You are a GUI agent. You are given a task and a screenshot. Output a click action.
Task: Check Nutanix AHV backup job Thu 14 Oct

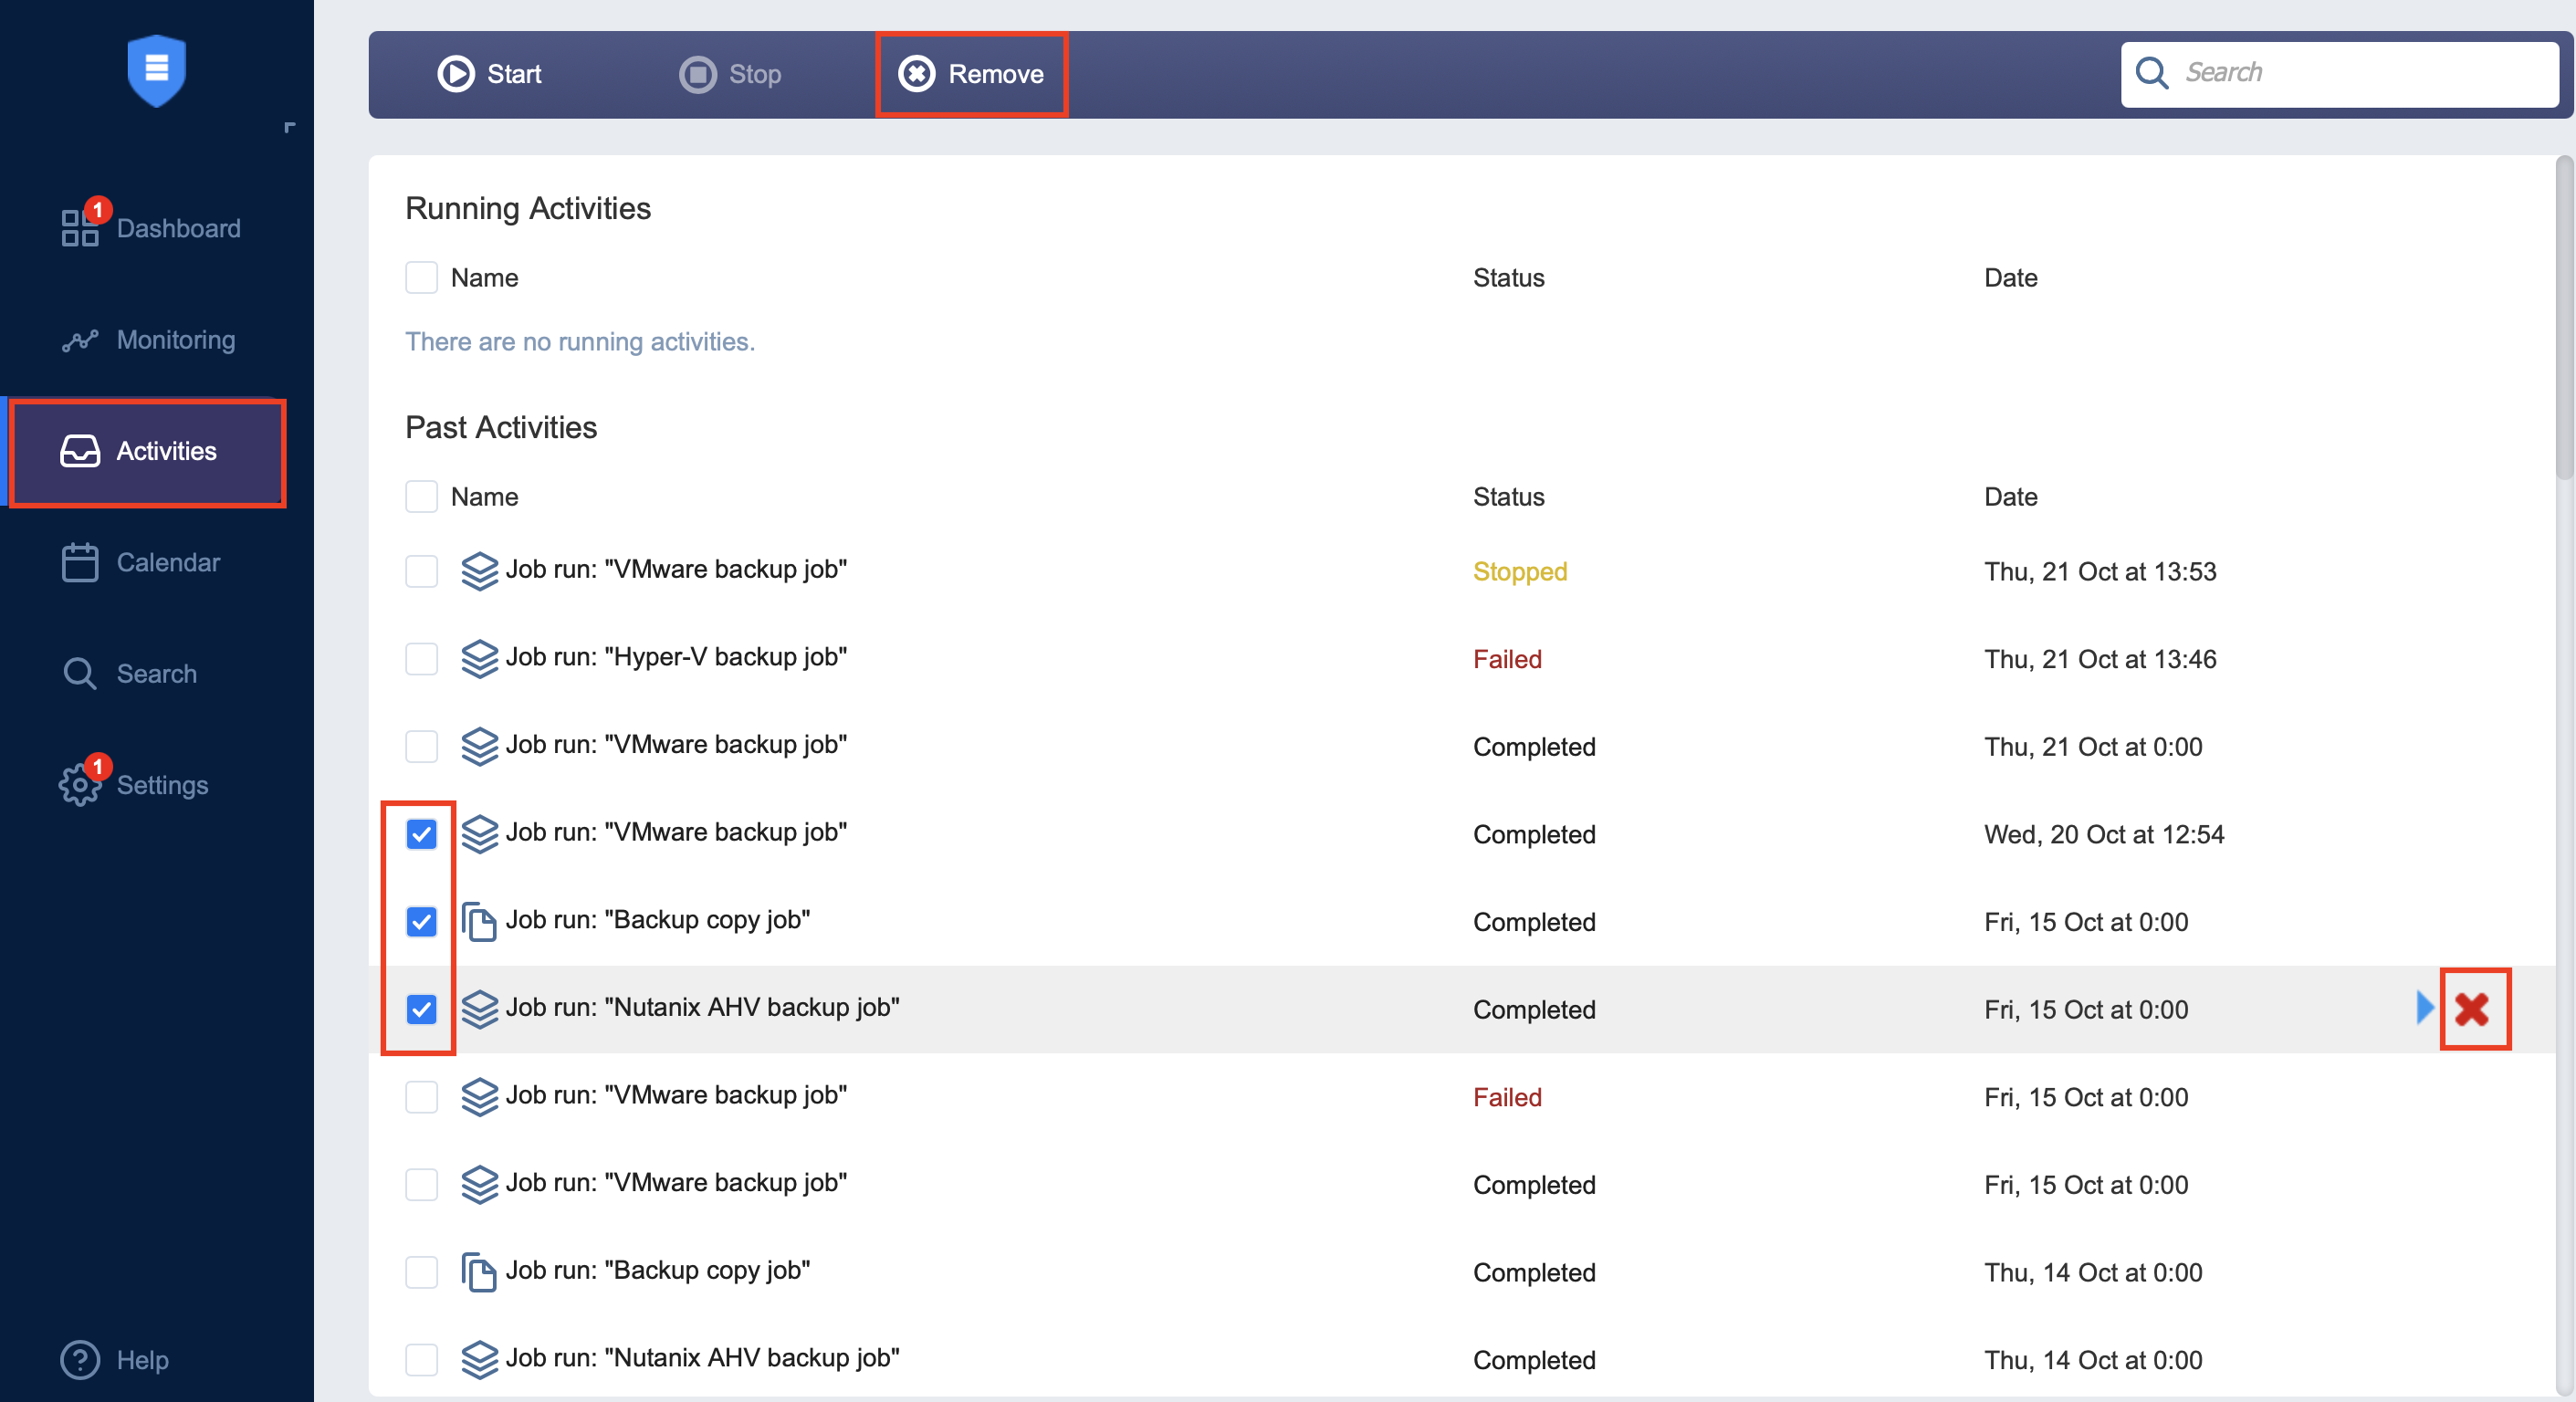pos(422,1360)
